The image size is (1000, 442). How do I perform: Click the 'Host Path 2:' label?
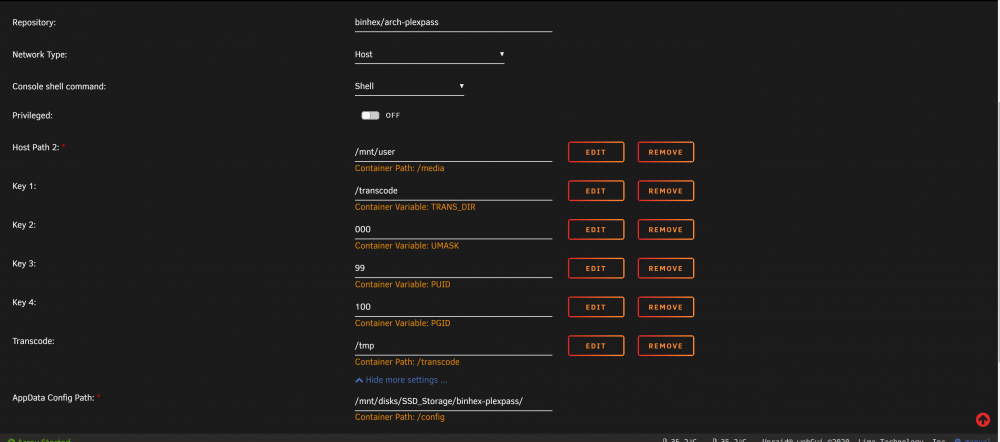click(36, 147)
